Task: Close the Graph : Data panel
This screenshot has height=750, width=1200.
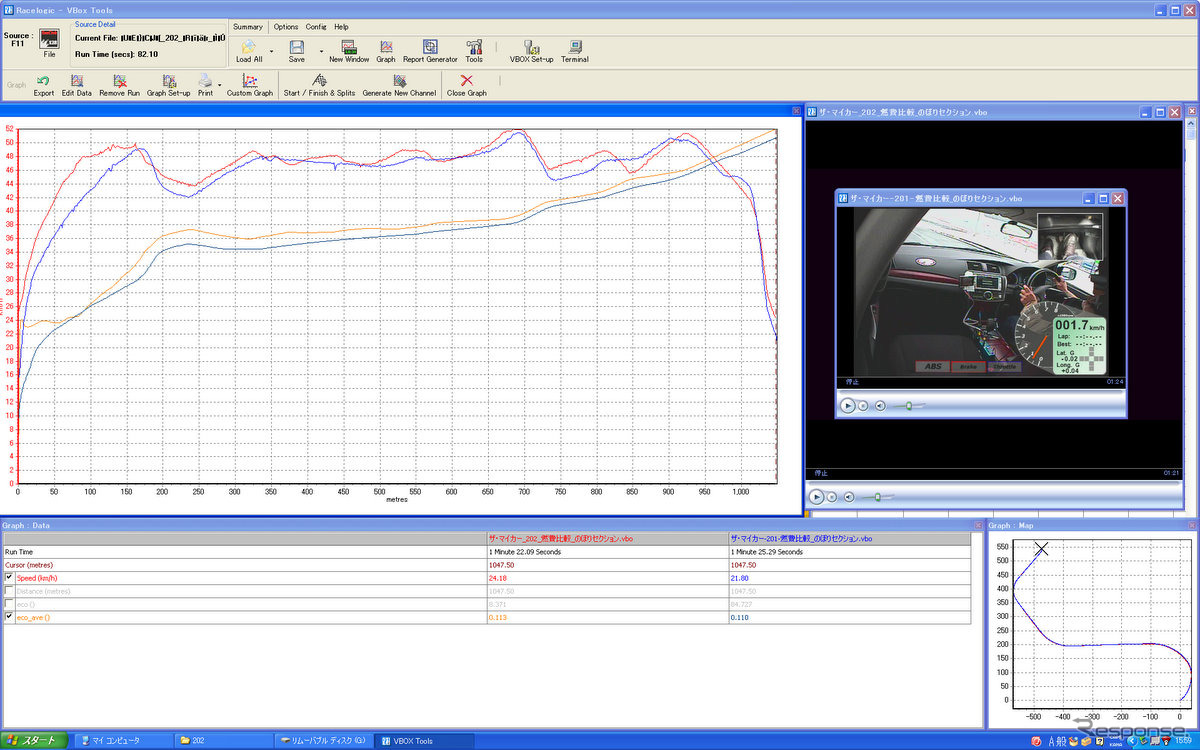Action: point(978,525)
